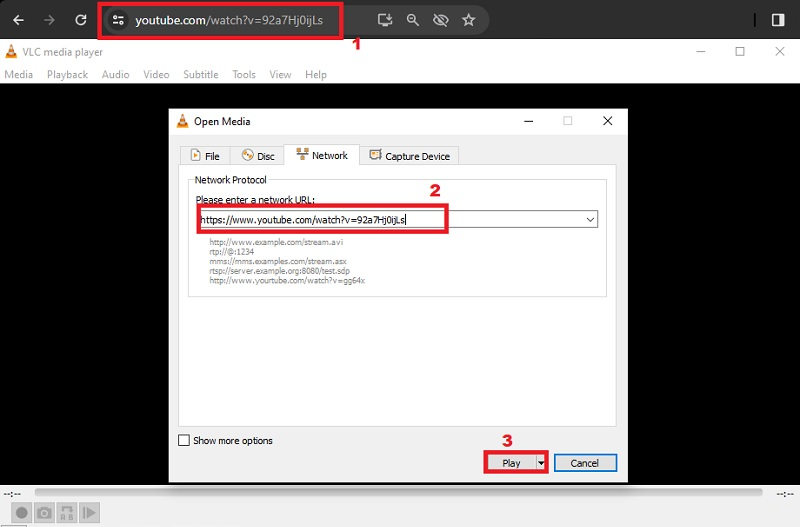Open the Video menu

(x=156, y=74)
